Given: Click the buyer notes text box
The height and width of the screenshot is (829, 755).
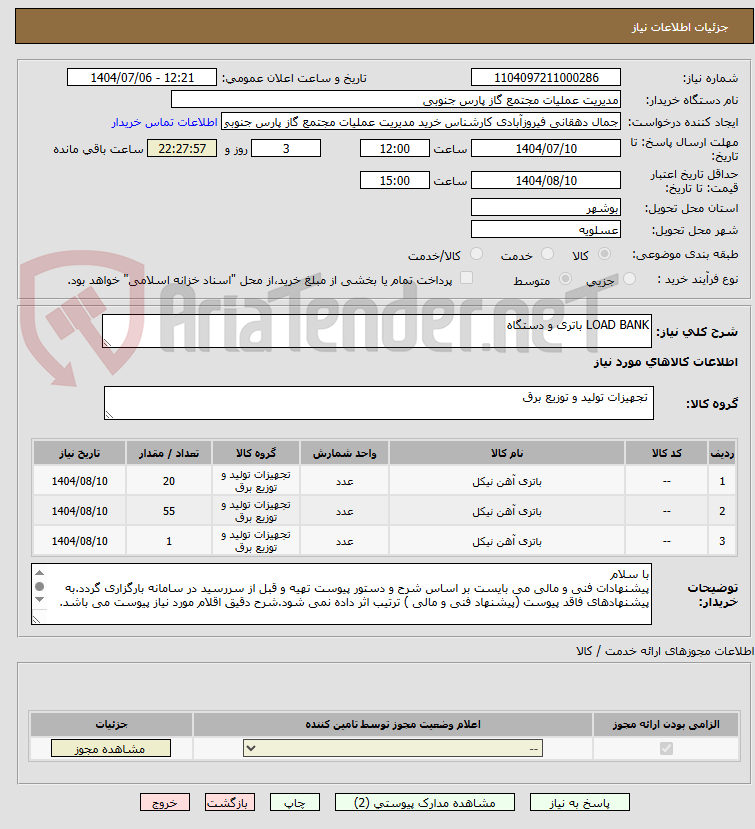Looking at the screenshot, I should coord(342,594).
